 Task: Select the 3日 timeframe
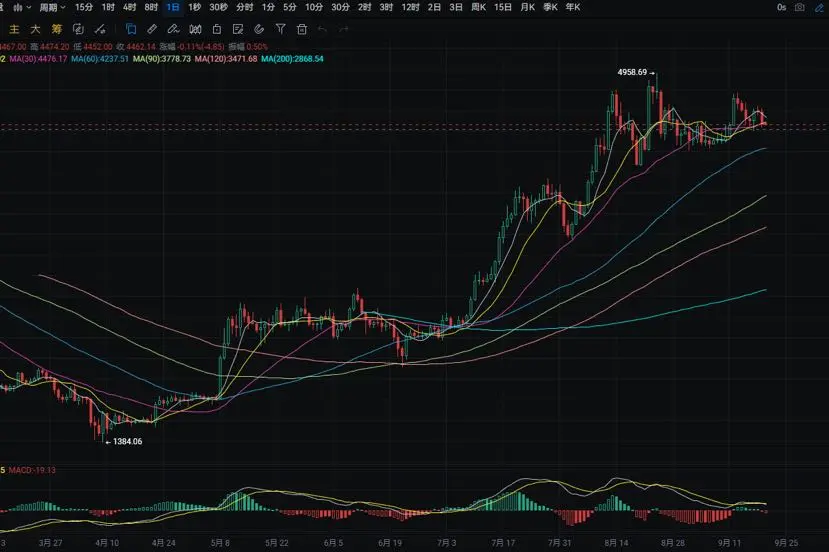(x=456, y=7)
